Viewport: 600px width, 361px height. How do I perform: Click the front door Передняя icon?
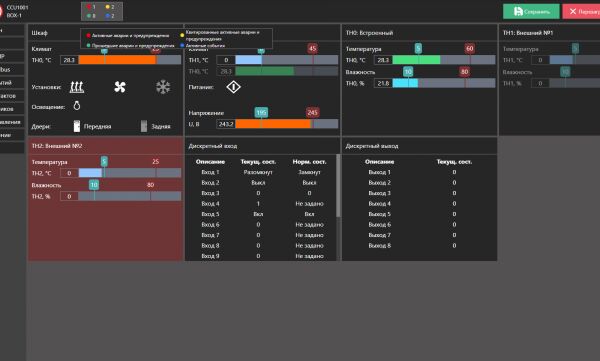(x=77, y=126)
